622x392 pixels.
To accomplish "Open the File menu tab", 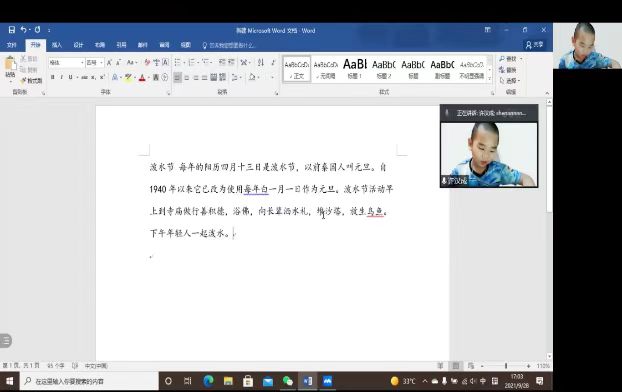I will tap(12, 45).
